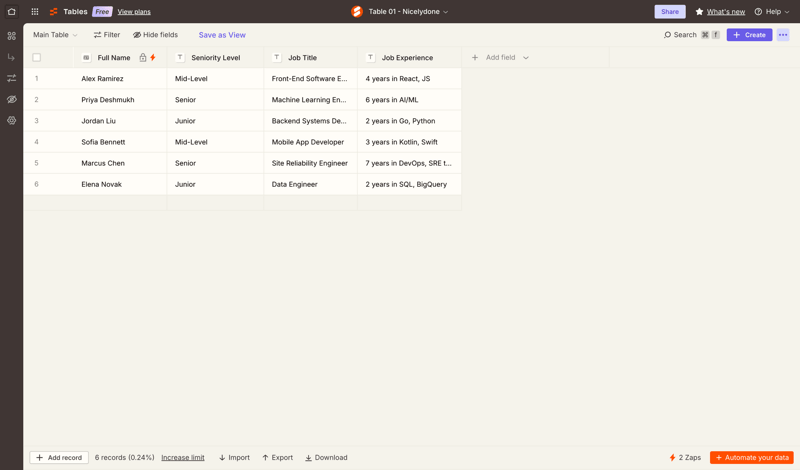
Task: Click Export at the bottom bar
Action: 278,457
